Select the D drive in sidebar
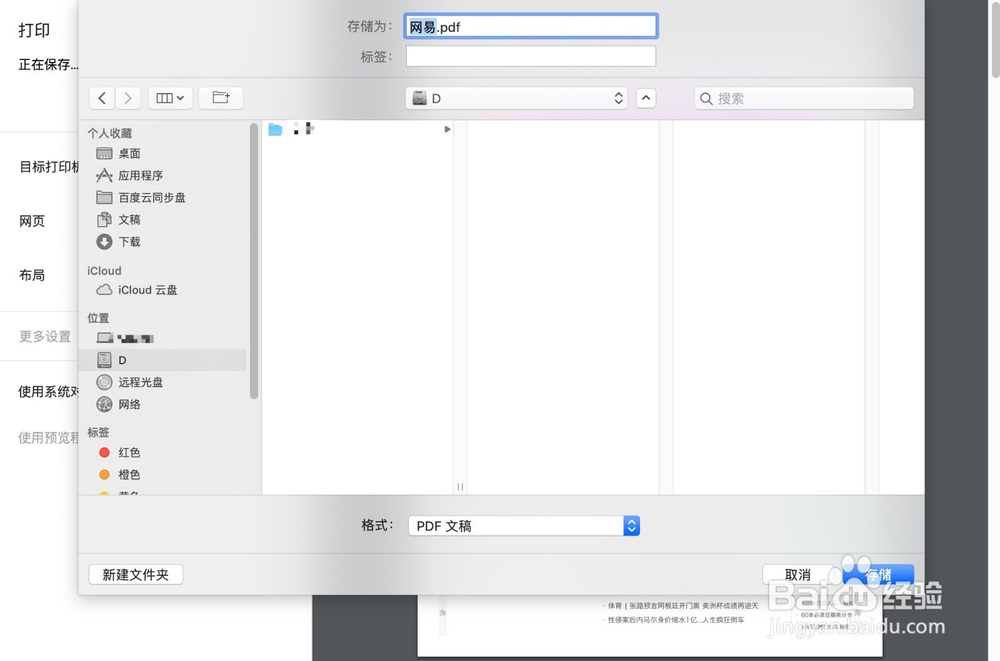Viewport: 1000px width, 661px height. 165,360
